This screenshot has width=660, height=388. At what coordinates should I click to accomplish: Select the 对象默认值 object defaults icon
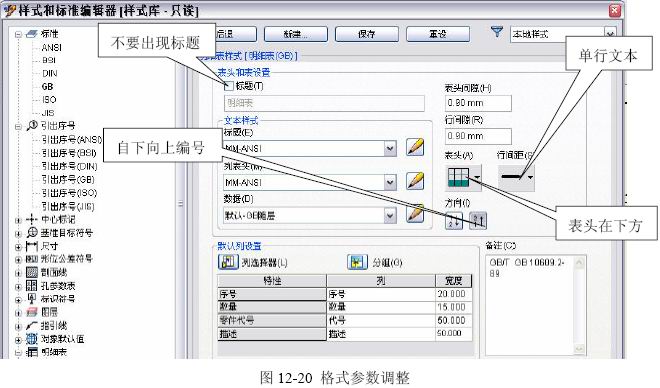32,338
